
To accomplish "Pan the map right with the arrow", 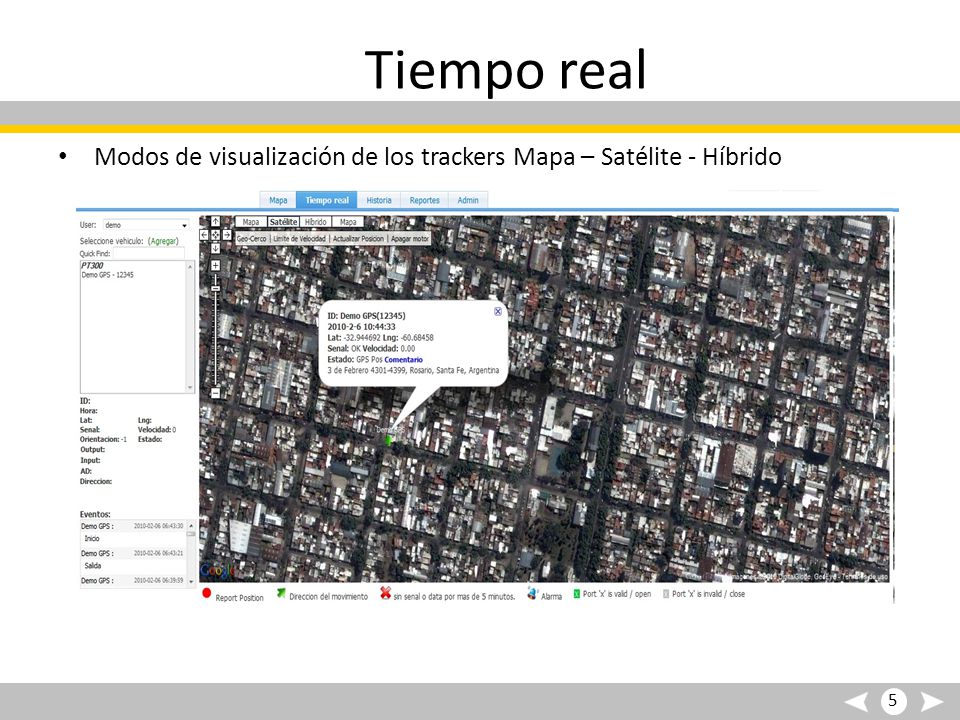I will click(x=227, y=235).
